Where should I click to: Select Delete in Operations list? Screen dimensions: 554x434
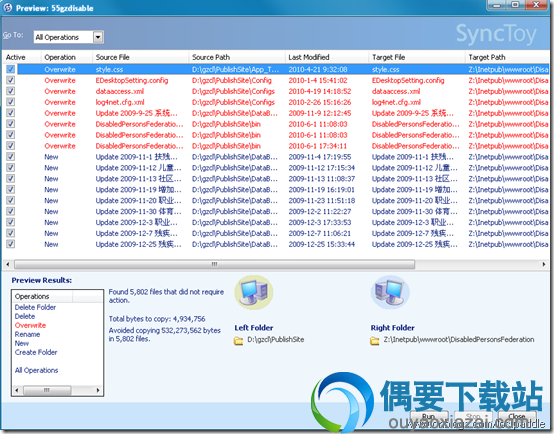tap(25, 316)
